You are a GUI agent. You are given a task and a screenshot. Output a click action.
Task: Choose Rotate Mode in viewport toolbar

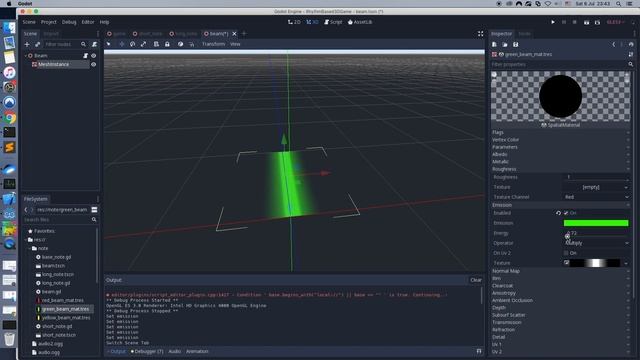(x=133, y=44)
